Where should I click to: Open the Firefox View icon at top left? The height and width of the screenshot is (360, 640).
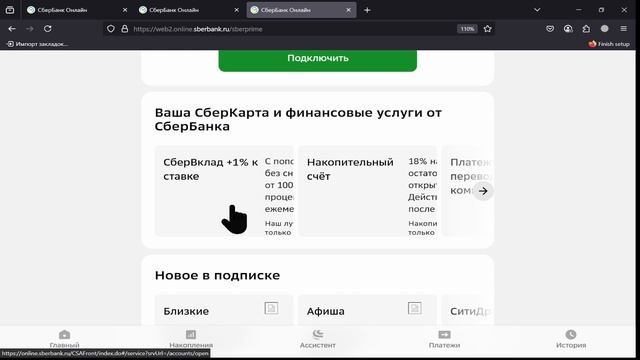(10, 10)
